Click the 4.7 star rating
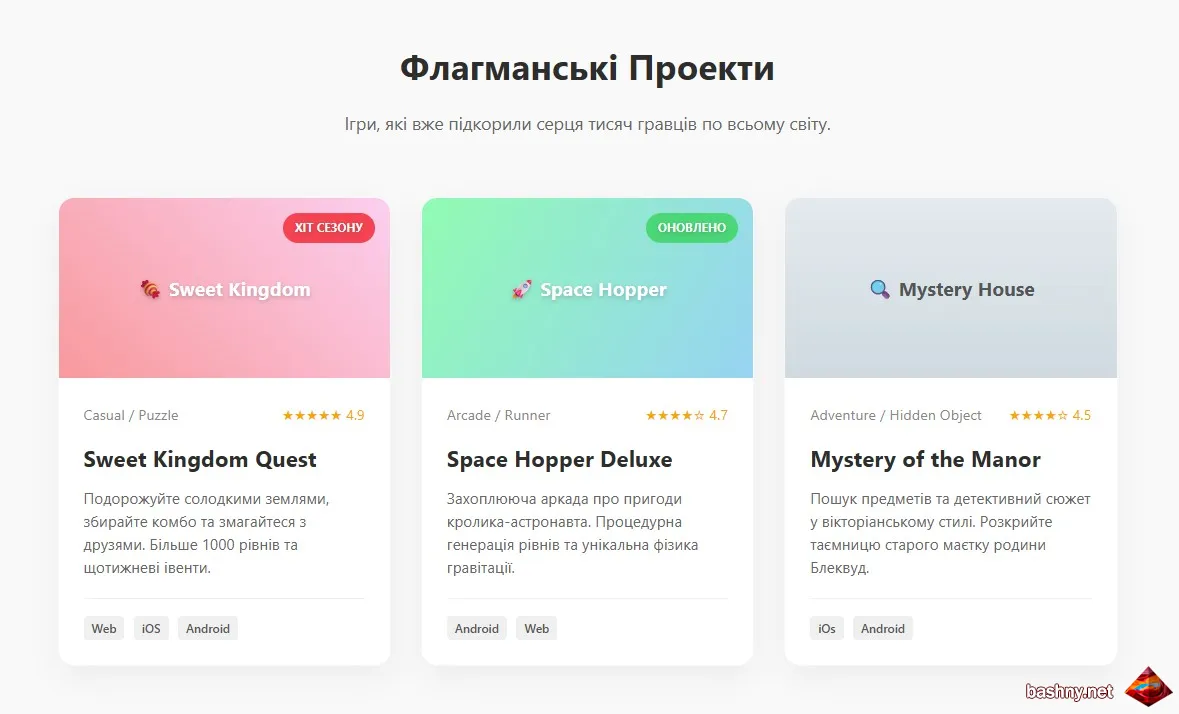 click(x=686, y=416)
